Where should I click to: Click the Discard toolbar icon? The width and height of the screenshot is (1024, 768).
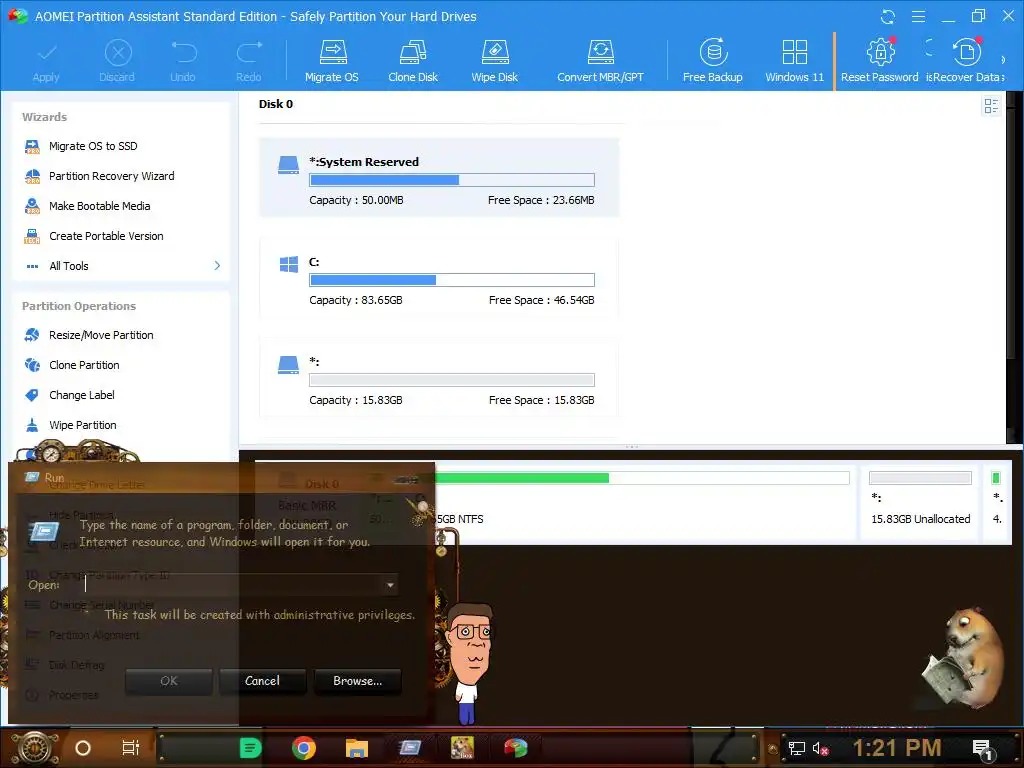118,53
